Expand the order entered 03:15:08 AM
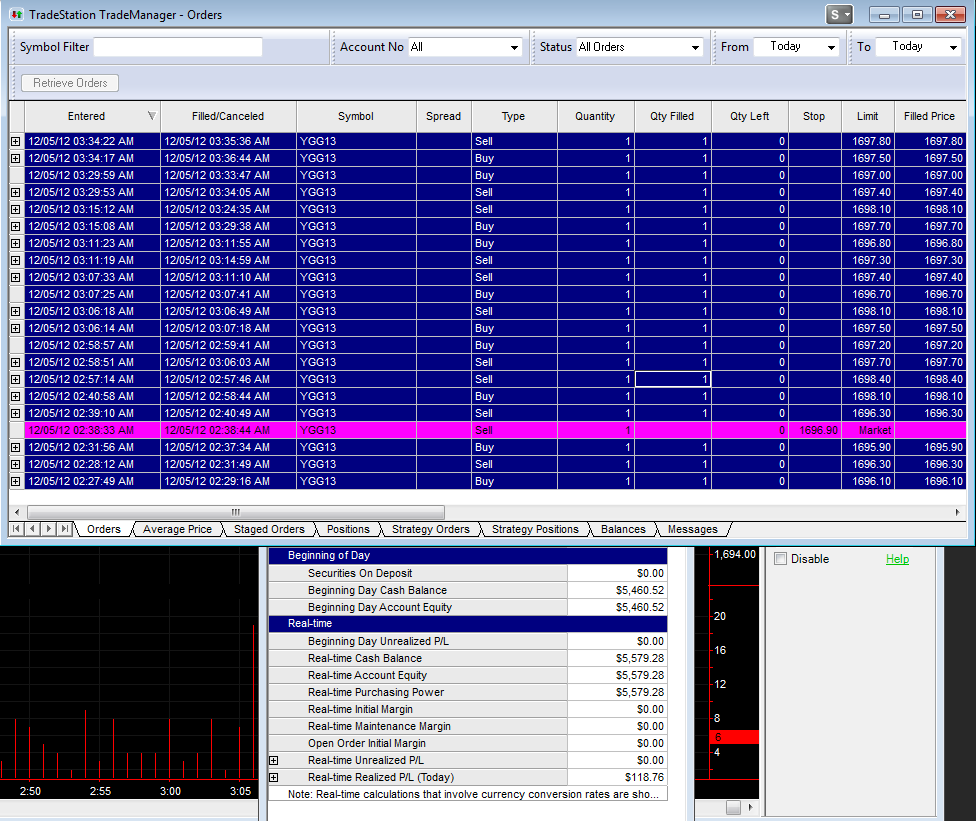Screen dimensions: 976x821 tap(16, 226)
